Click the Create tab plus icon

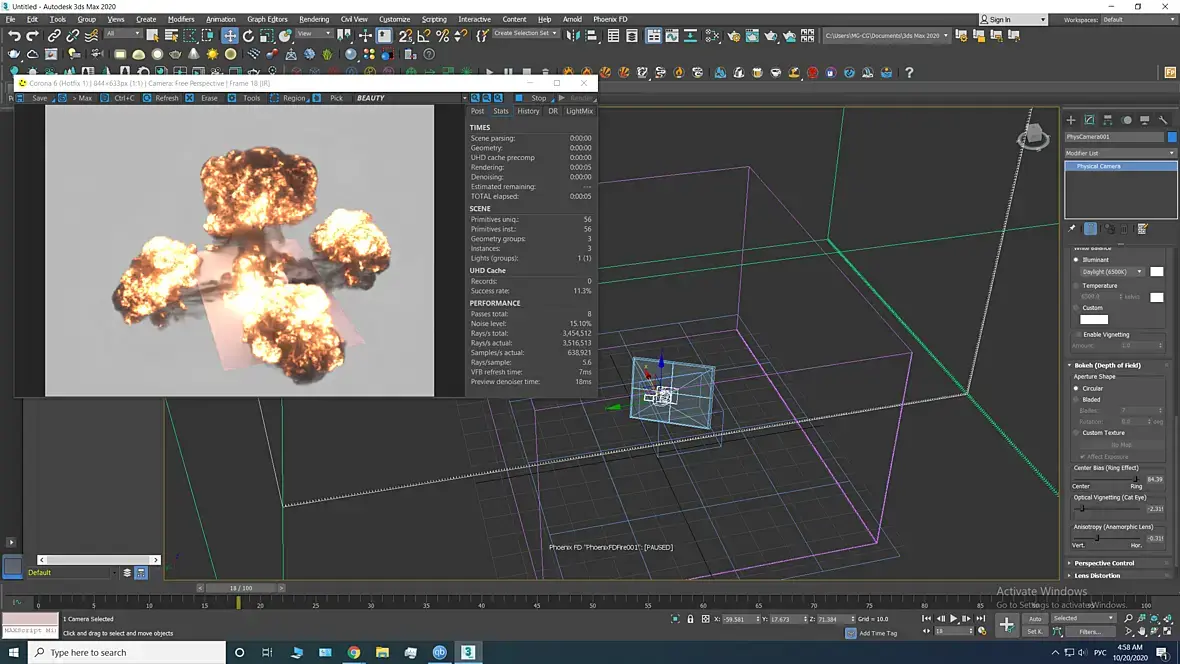point(1071,120)
